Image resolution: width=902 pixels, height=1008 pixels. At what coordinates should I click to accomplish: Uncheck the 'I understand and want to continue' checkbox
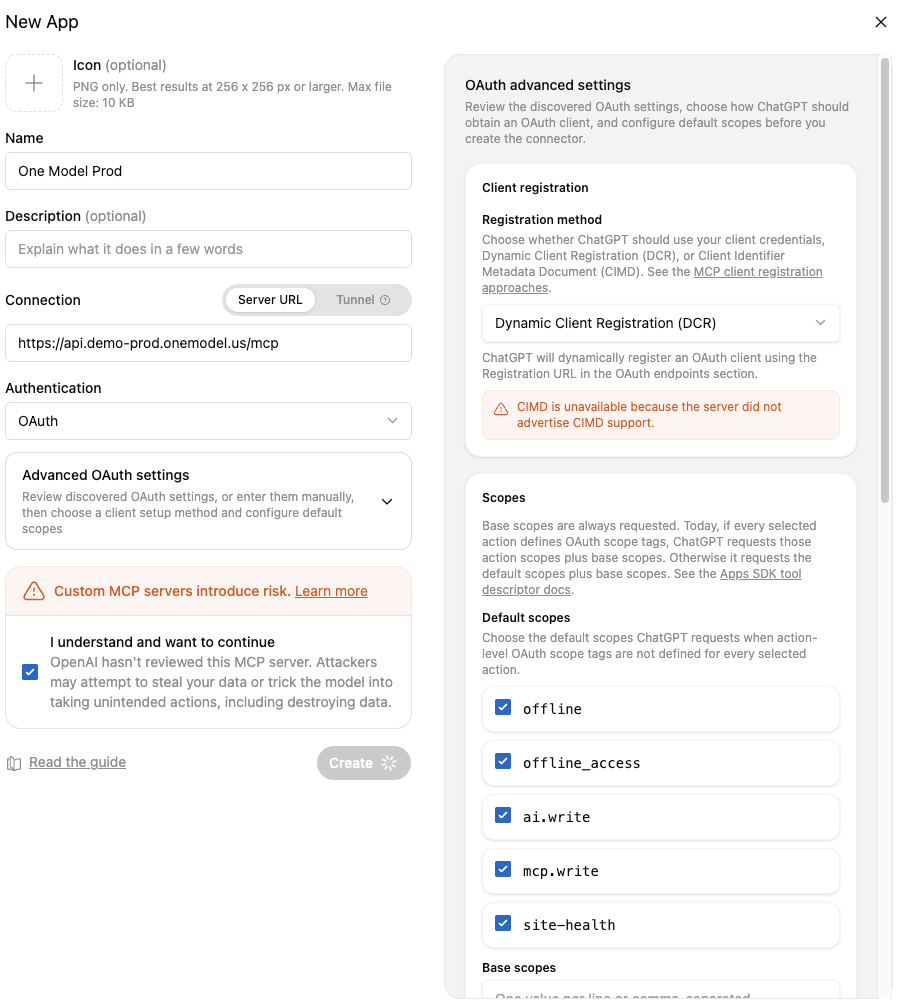pos(30,672)
